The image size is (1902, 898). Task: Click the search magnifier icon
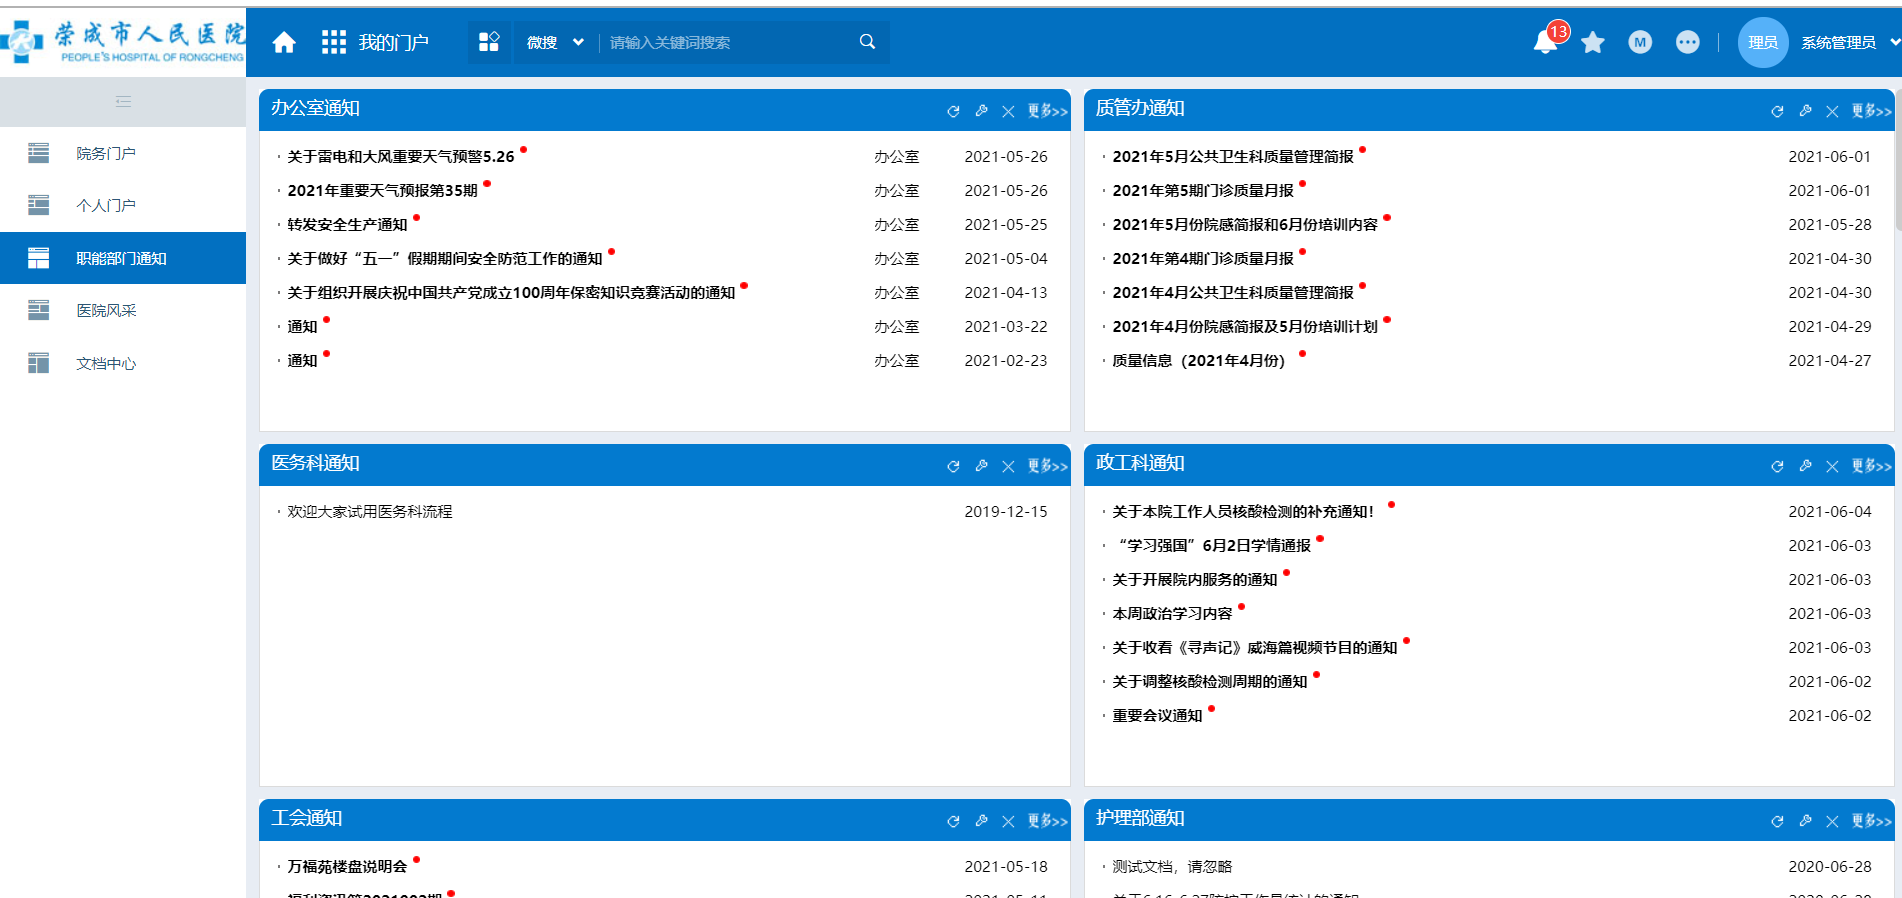[x=867, y=42]
